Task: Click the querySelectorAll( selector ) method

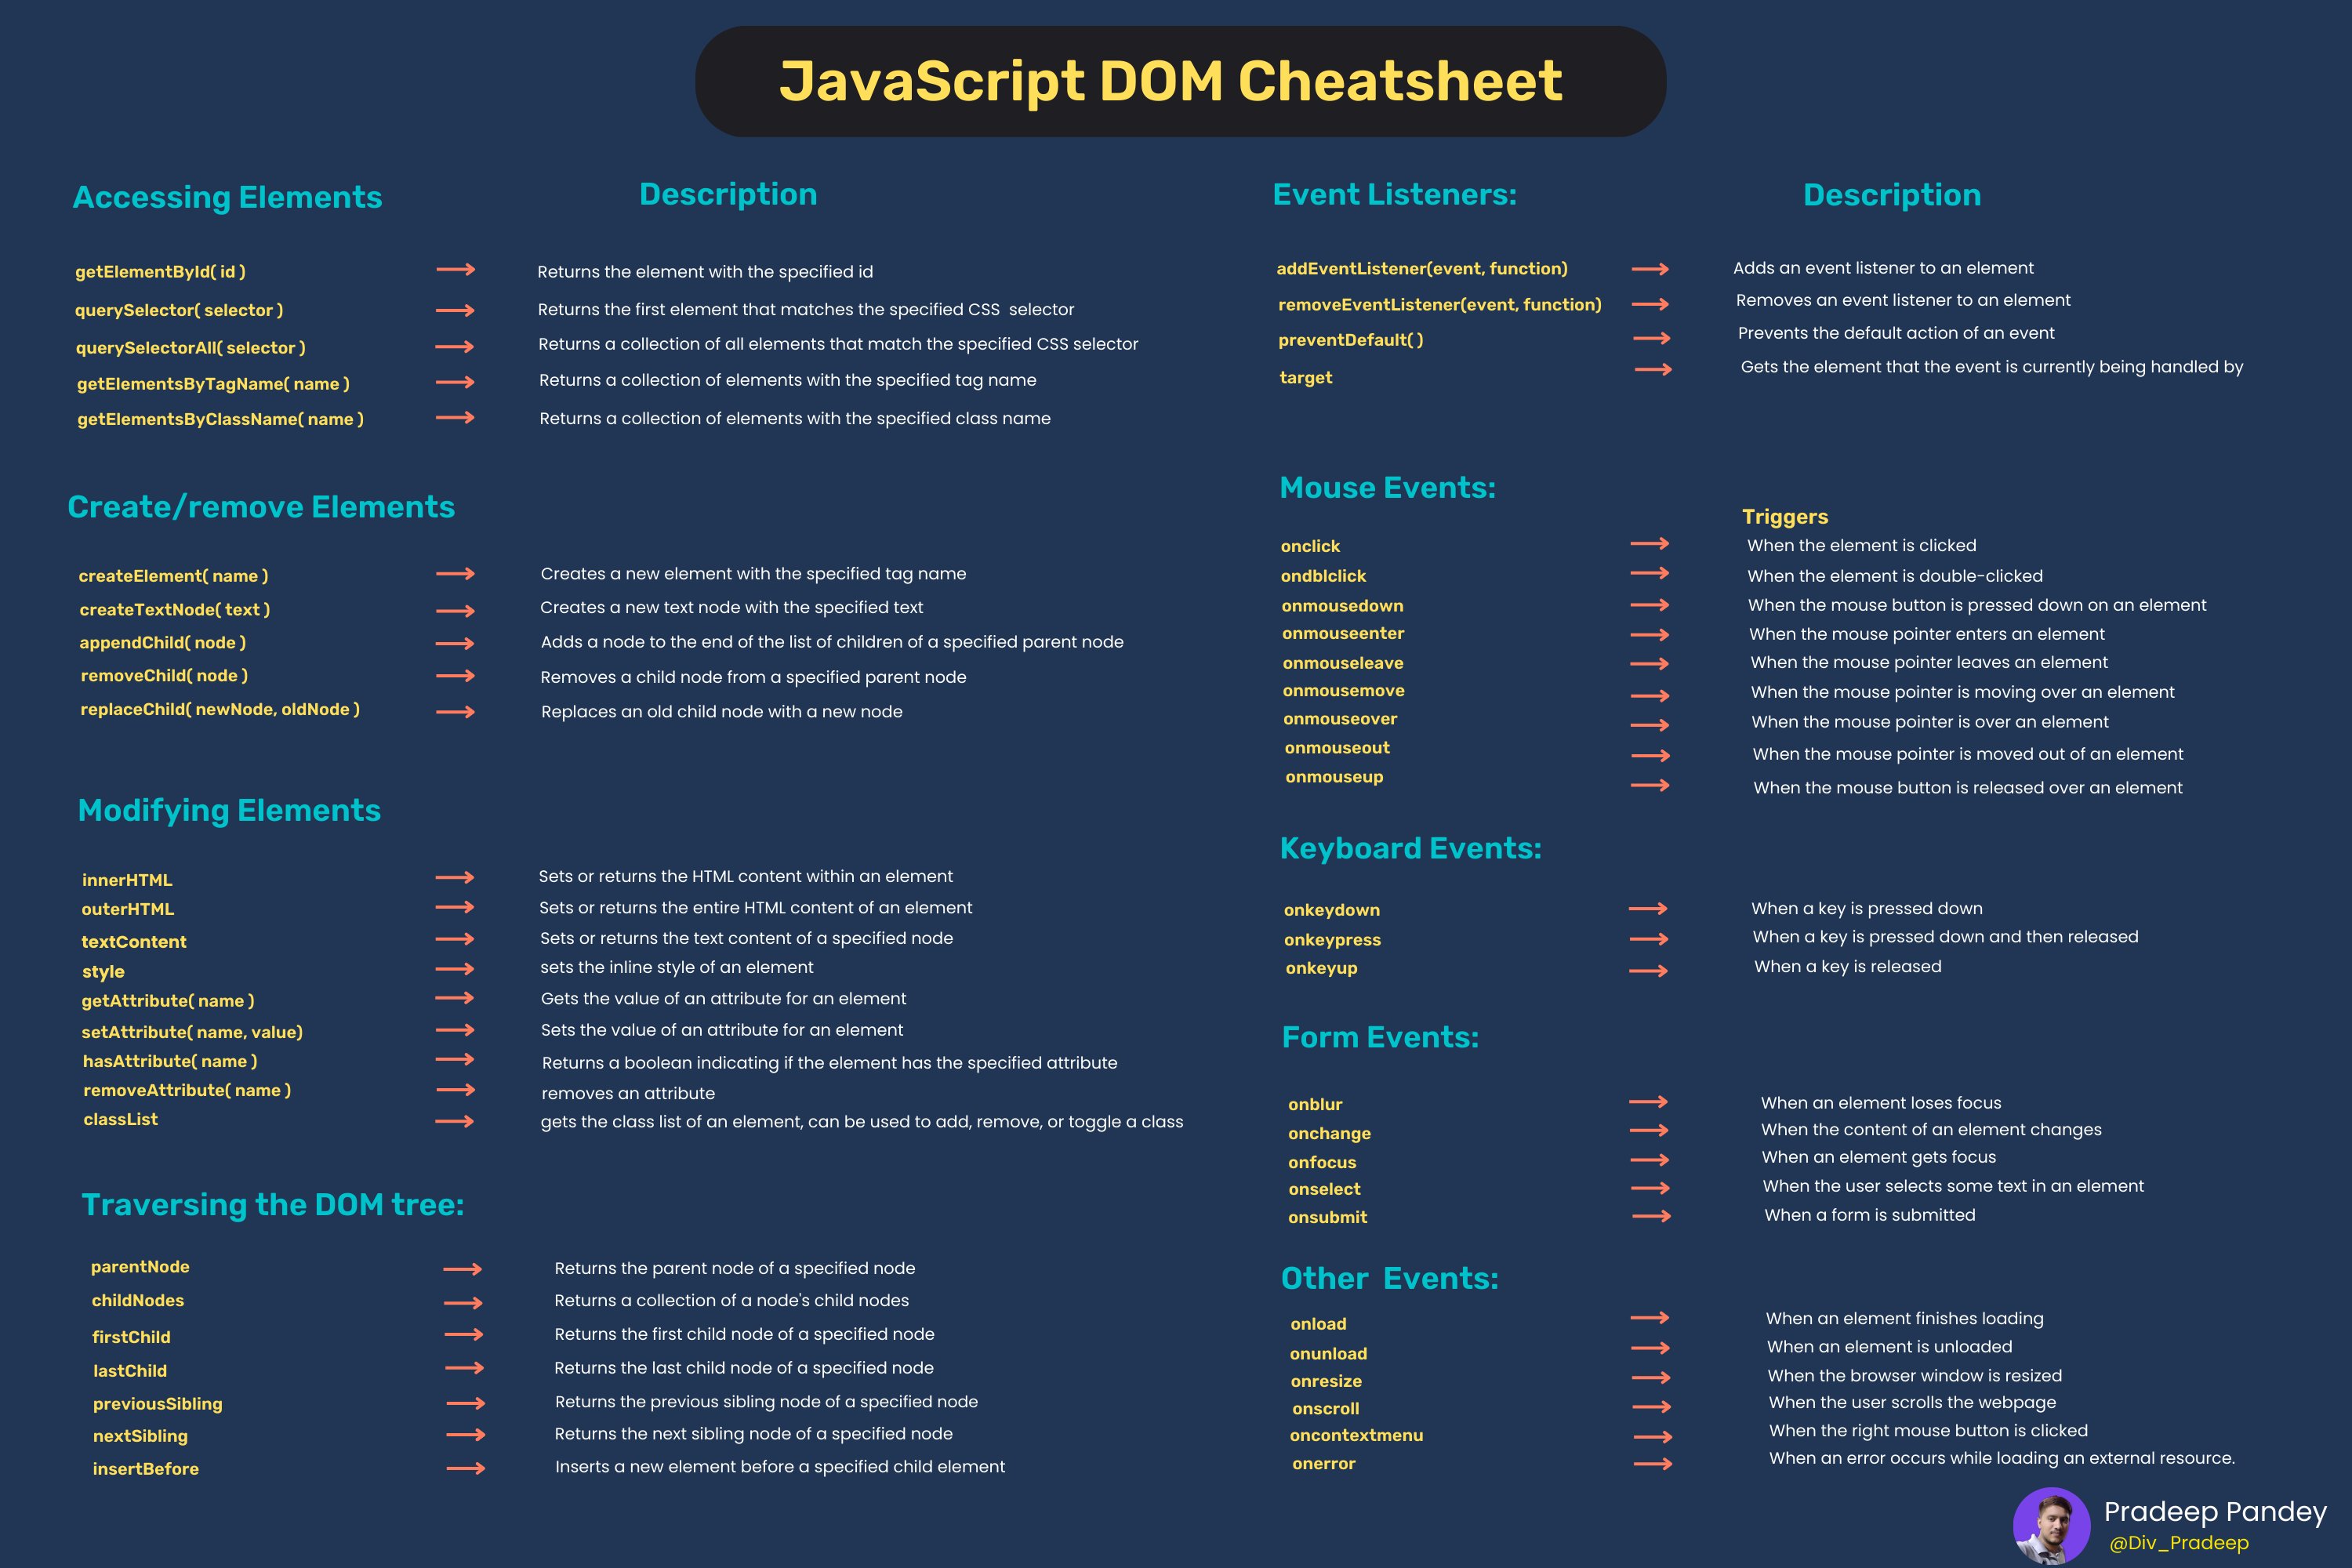Action: (191, 348)
